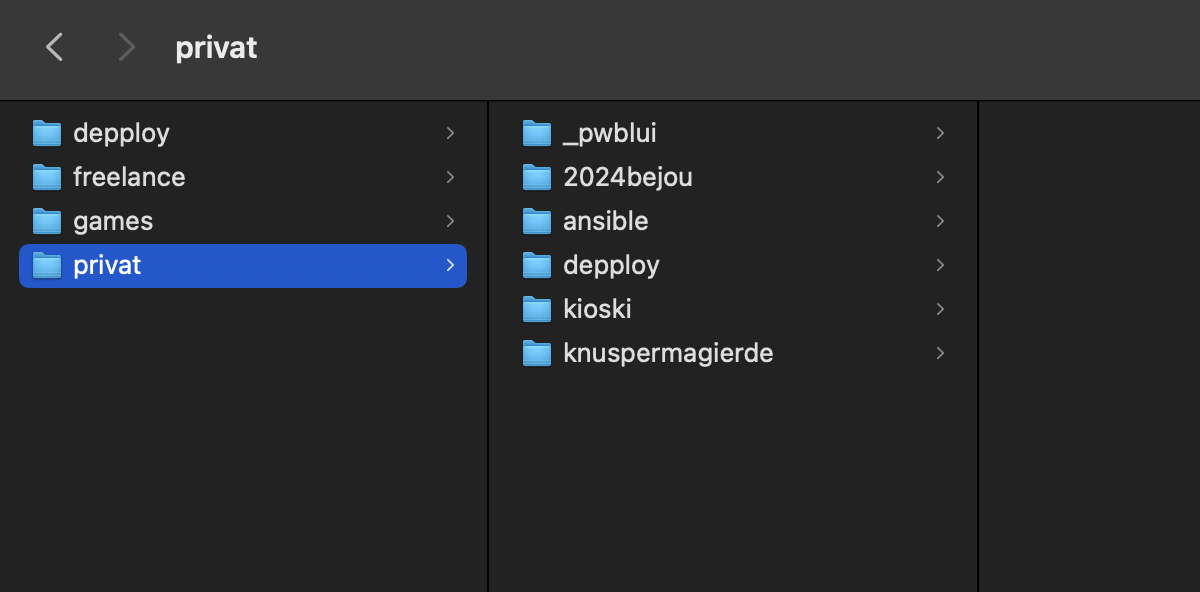
Task: Expand the ansible folder via its chevron
Action: tap(939, 221)
